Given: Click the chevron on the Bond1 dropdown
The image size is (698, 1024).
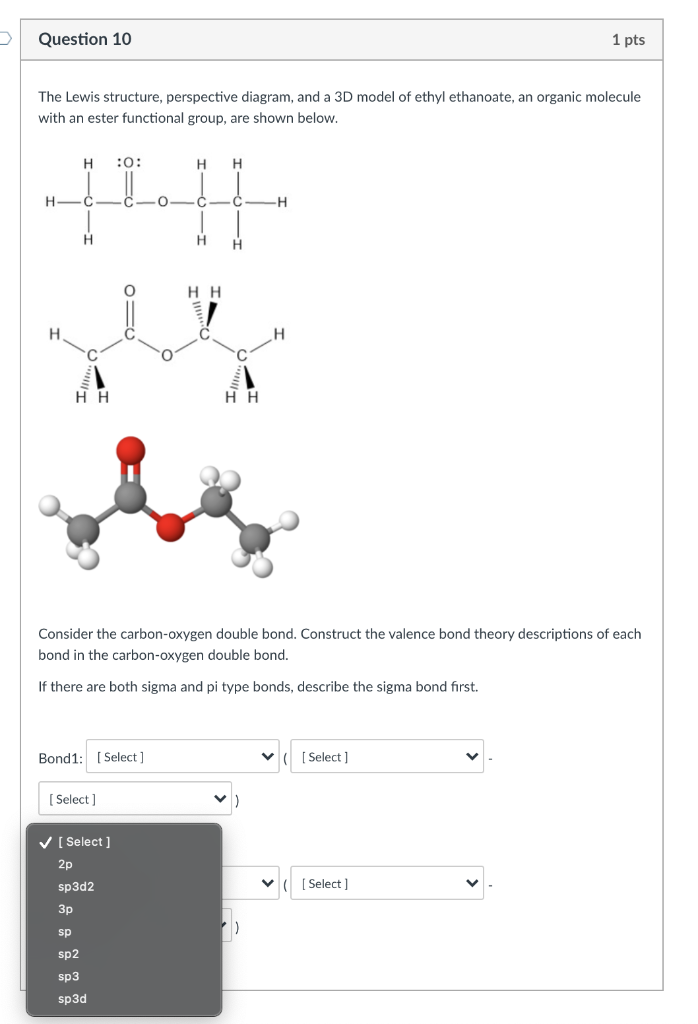Looking at the screenshot, I should tap(267, 757).
